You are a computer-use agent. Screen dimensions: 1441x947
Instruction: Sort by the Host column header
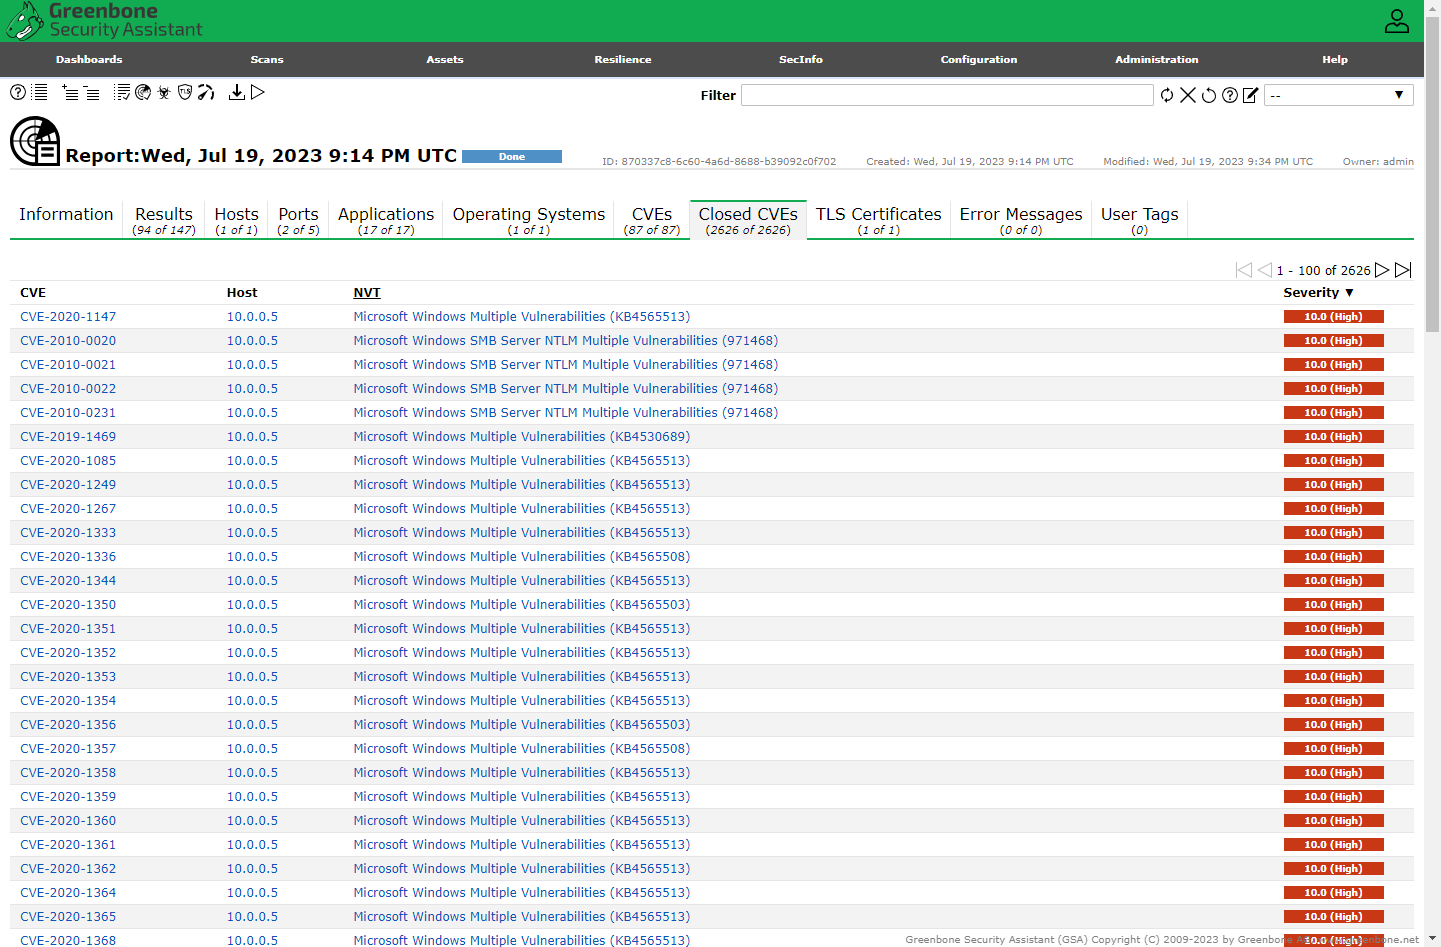(x=242, y=293)
